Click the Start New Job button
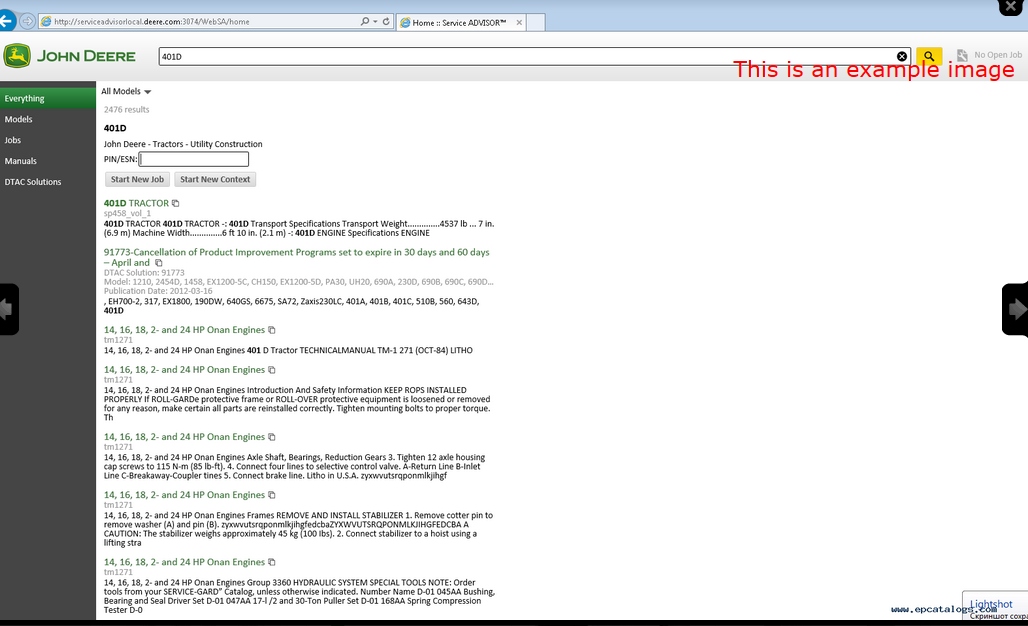 tap(137, 179)
